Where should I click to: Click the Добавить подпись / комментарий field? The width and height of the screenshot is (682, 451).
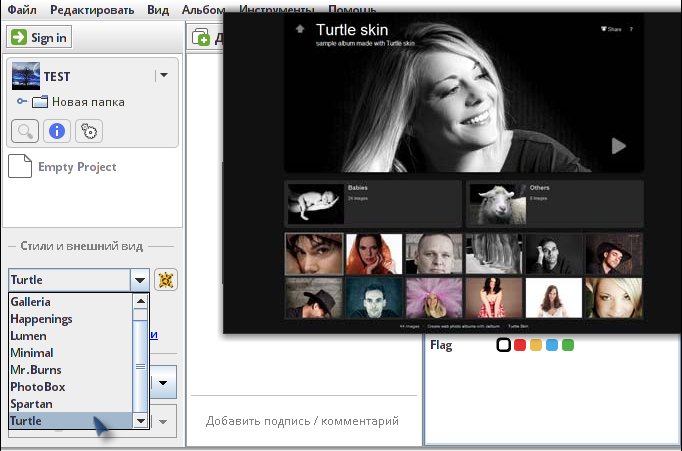pyautogui.click(x=302, y=421)
